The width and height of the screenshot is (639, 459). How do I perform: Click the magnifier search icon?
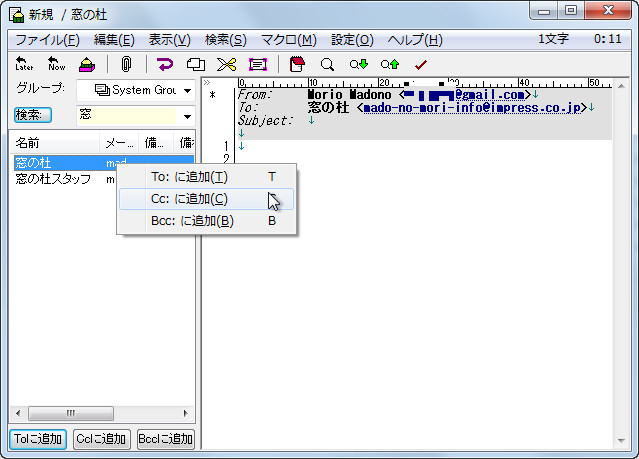(x=327, y=64)
